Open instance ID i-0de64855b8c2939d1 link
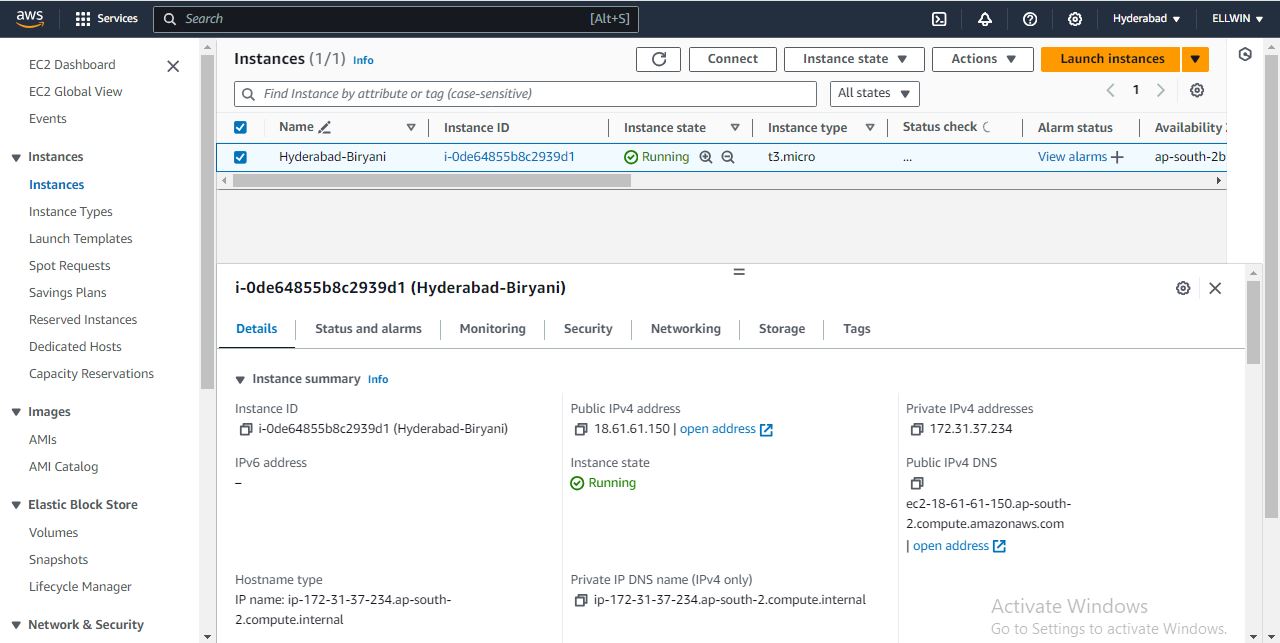The width and height of the screenshot is (1280, 643). [509, 157]
